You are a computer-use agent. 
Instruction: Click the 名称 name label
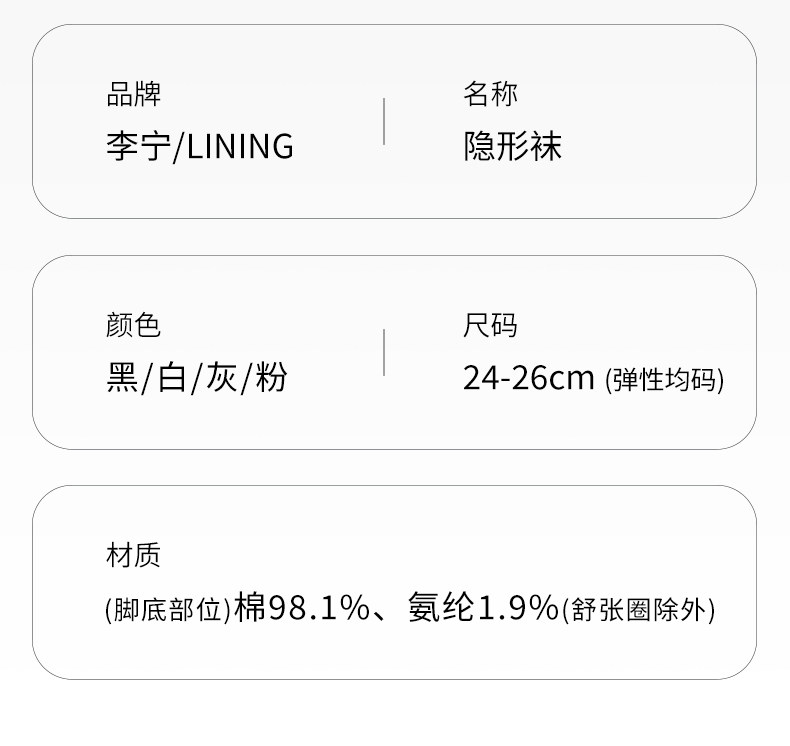(x=490, y=95)
